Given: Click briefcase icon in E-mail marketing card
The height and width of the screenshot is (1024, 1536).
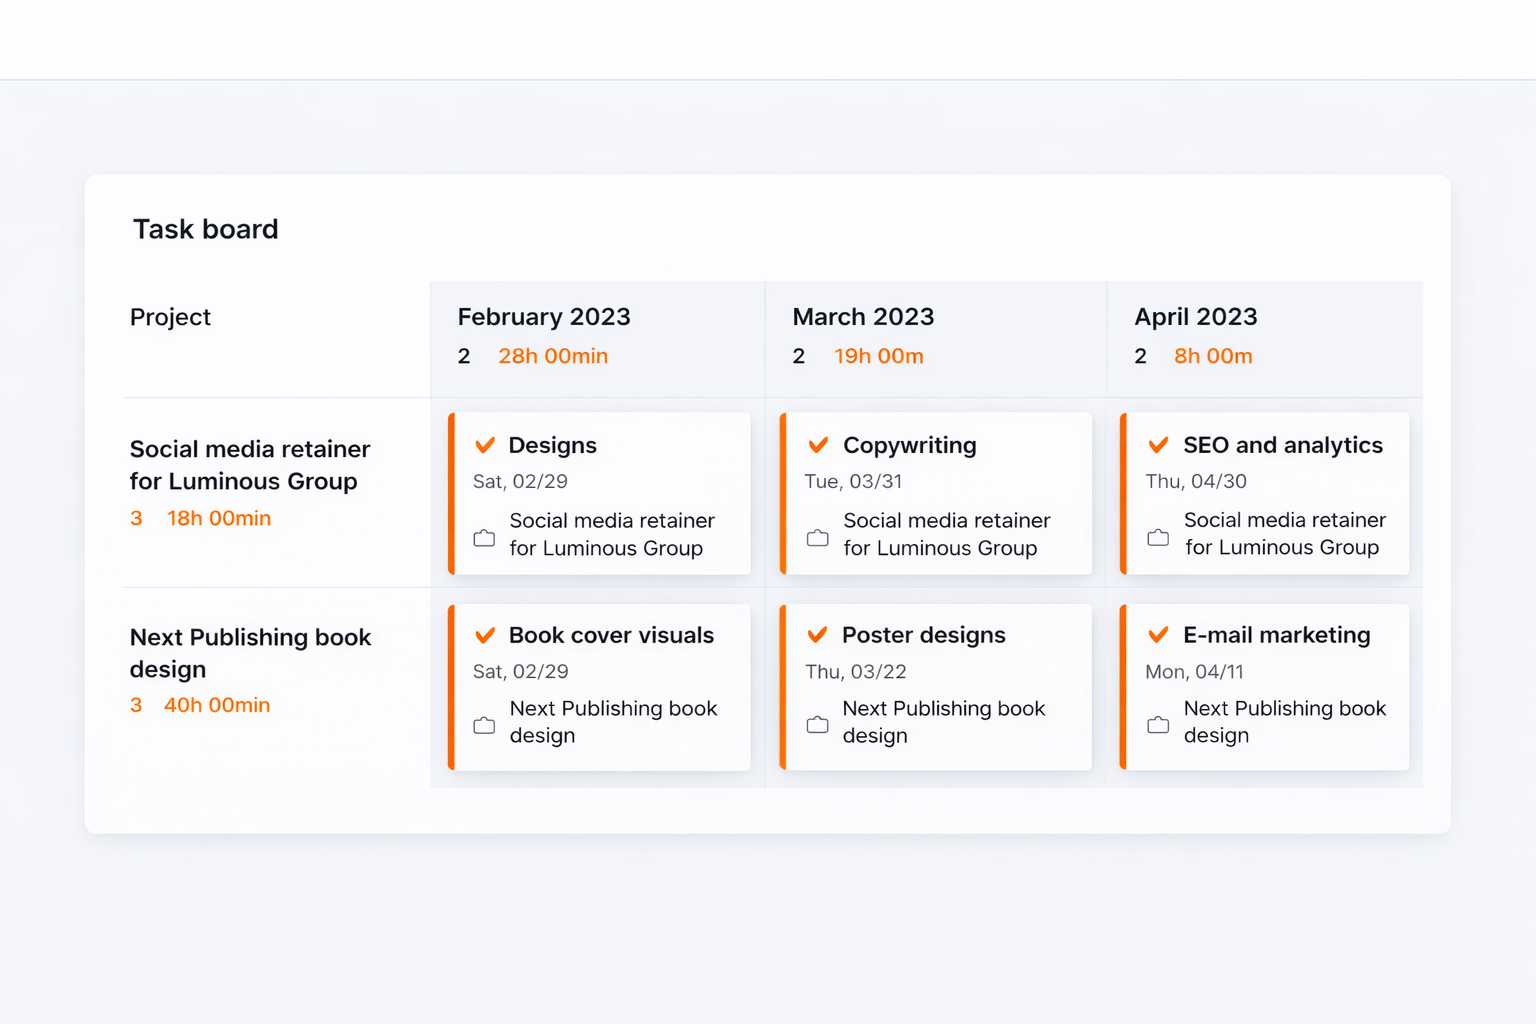Looking at the screenshot, I should tap(1158, 724).
